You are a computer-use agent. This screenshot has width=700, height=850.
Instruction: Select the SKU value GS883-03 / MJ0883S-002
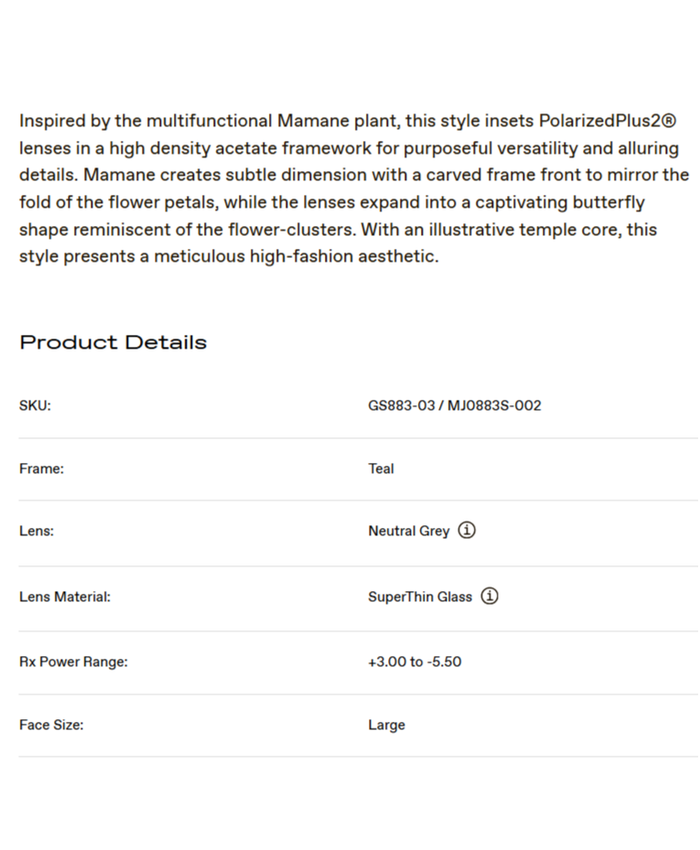[454, 406]
